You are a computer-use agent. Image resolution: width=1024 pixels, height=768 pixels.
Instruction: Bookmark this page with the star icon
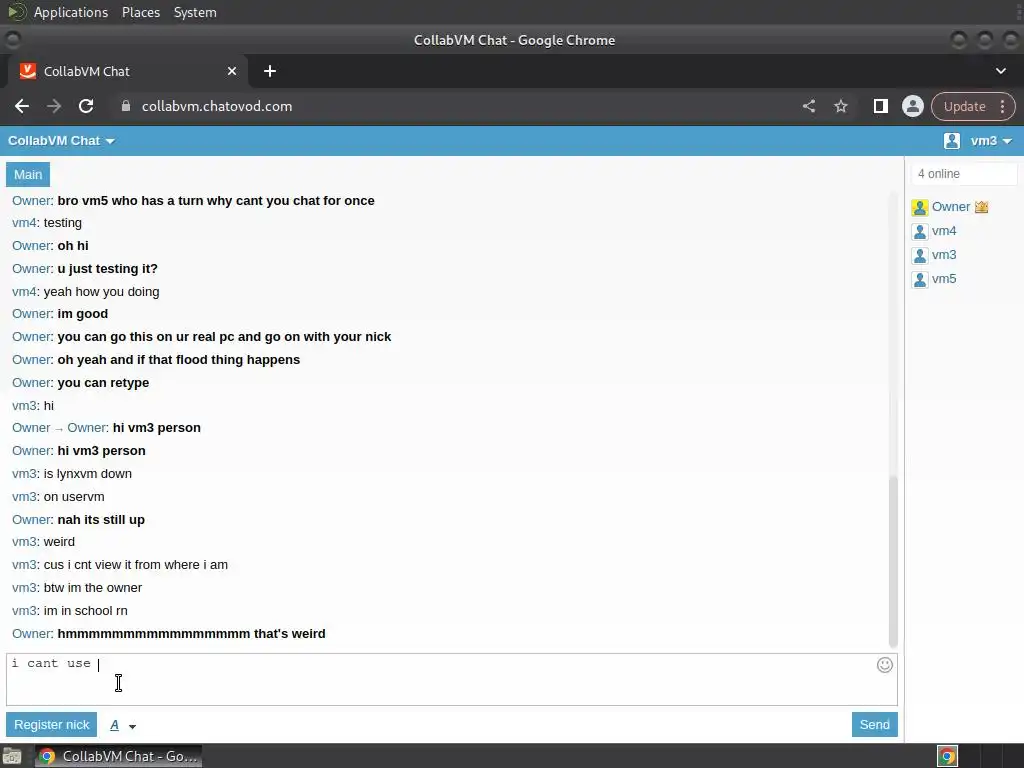coord(840,106)
